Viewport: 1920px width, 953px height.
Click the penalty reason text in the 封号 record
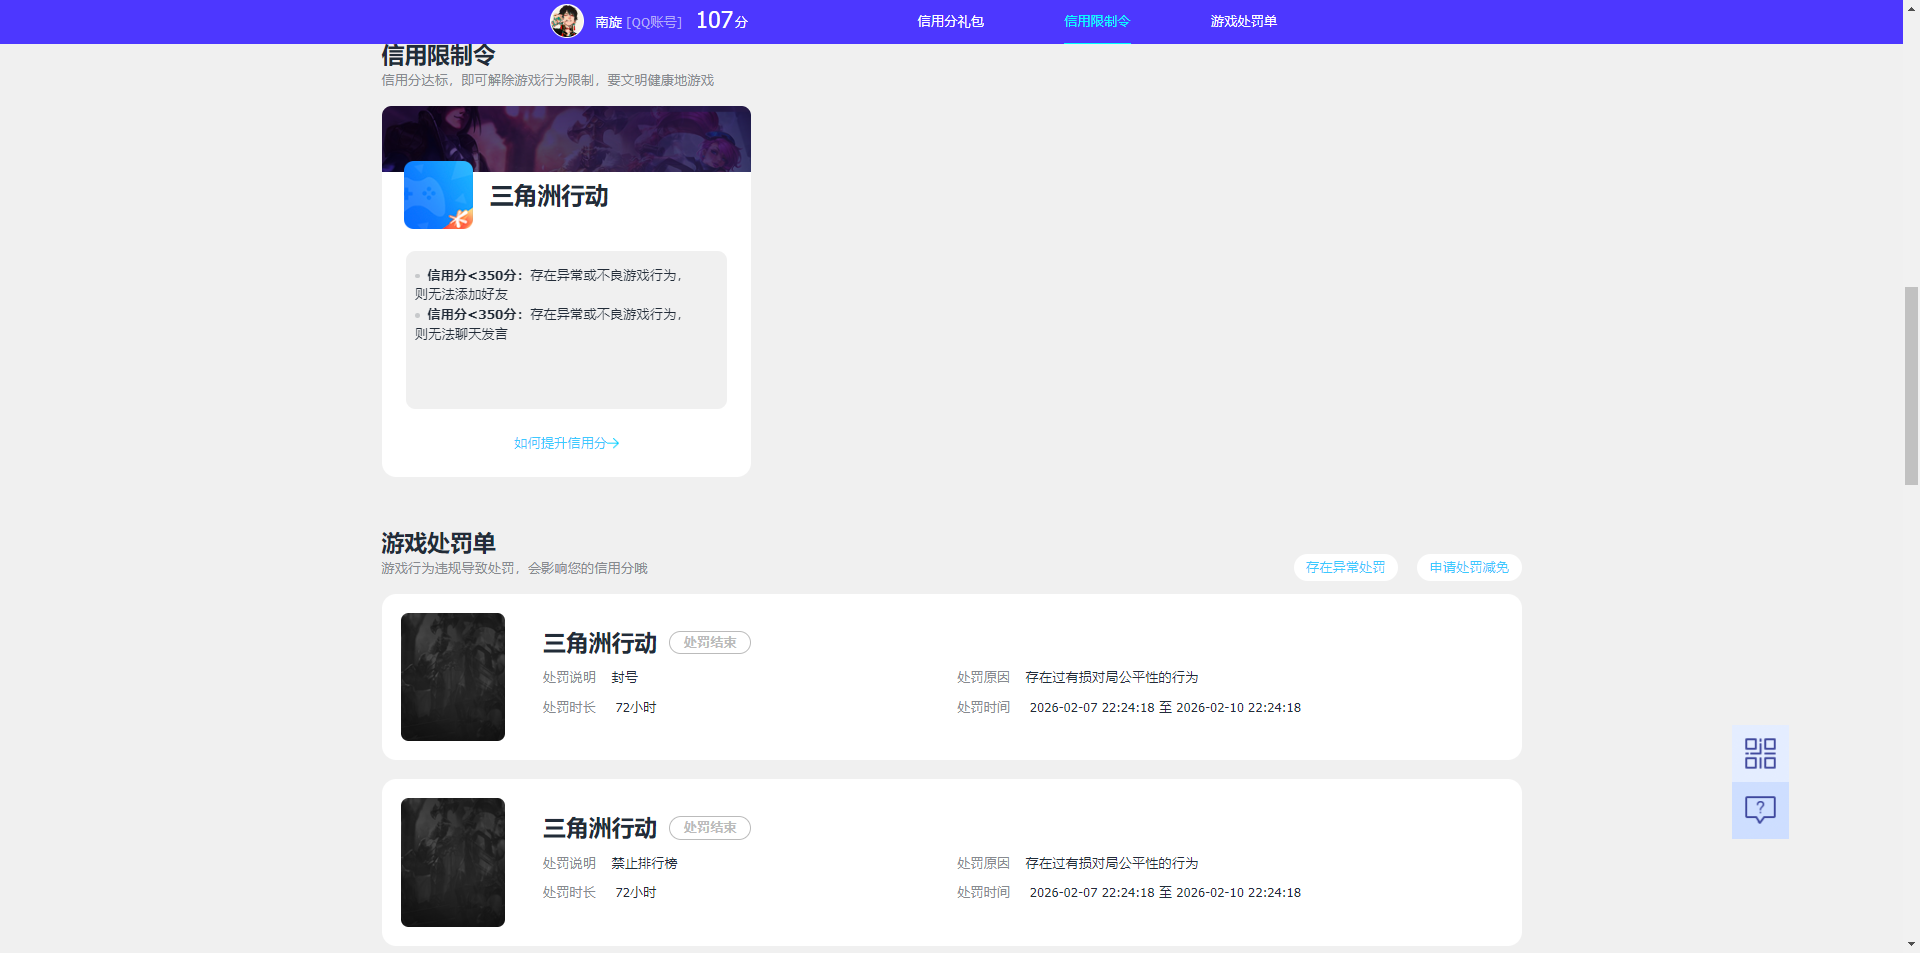coord(1112,677)
